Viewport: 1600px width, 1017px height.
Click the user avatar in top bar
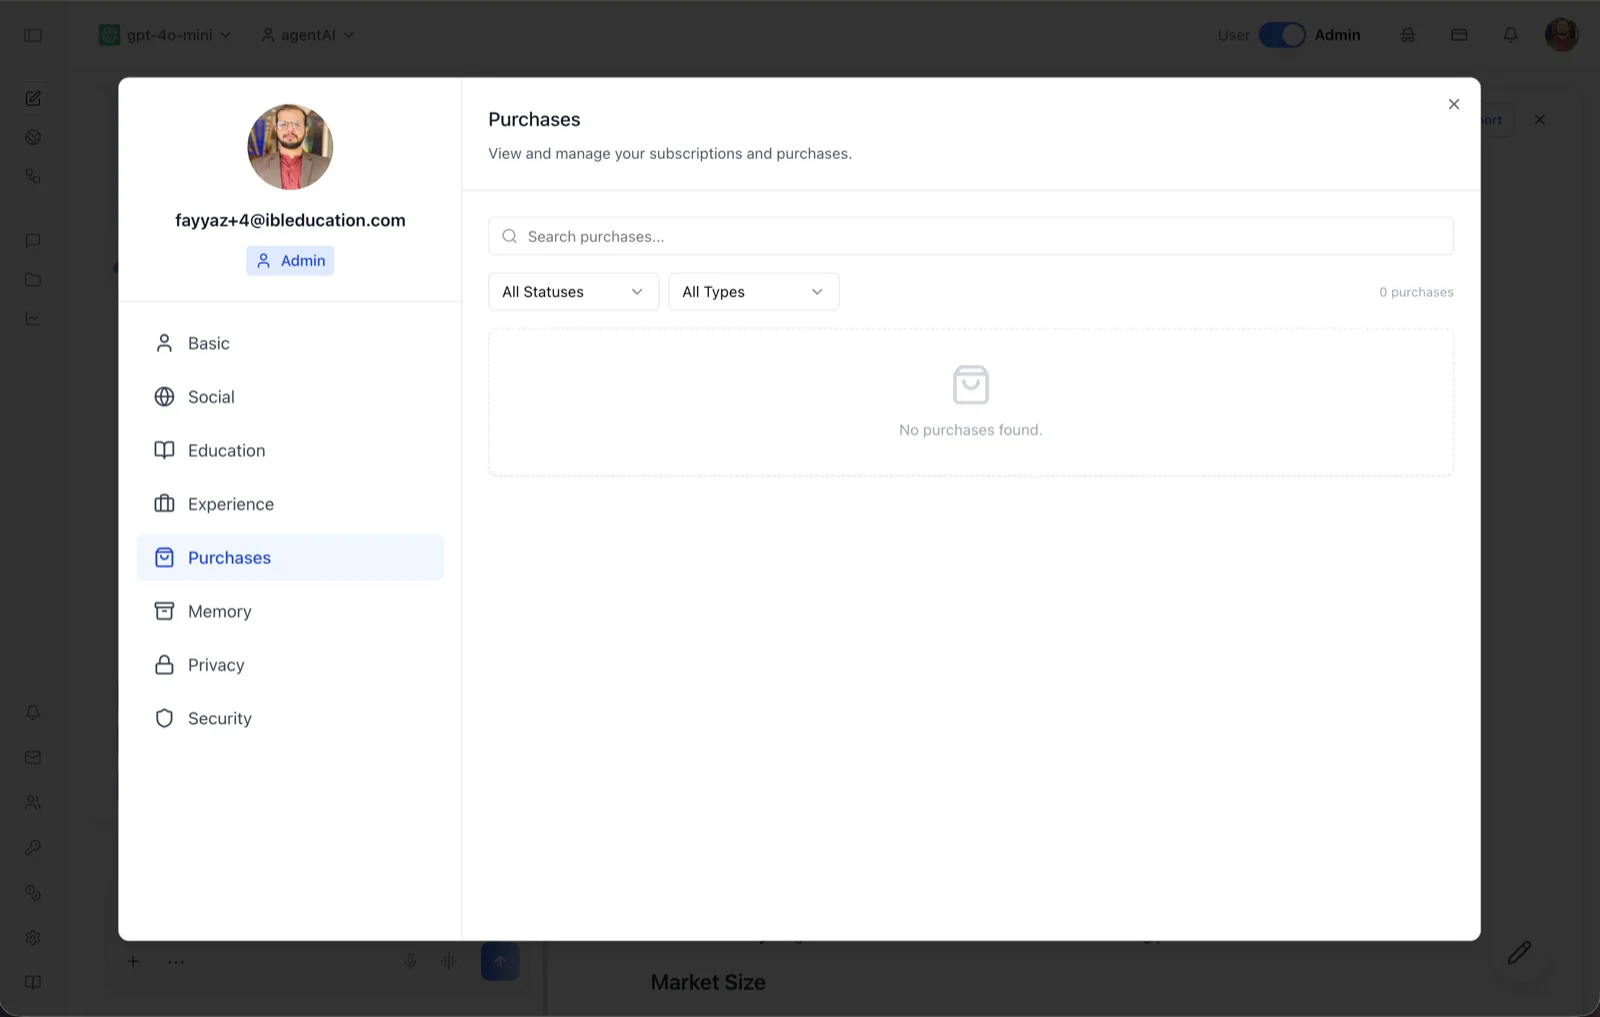click(x=1561, y=35)
